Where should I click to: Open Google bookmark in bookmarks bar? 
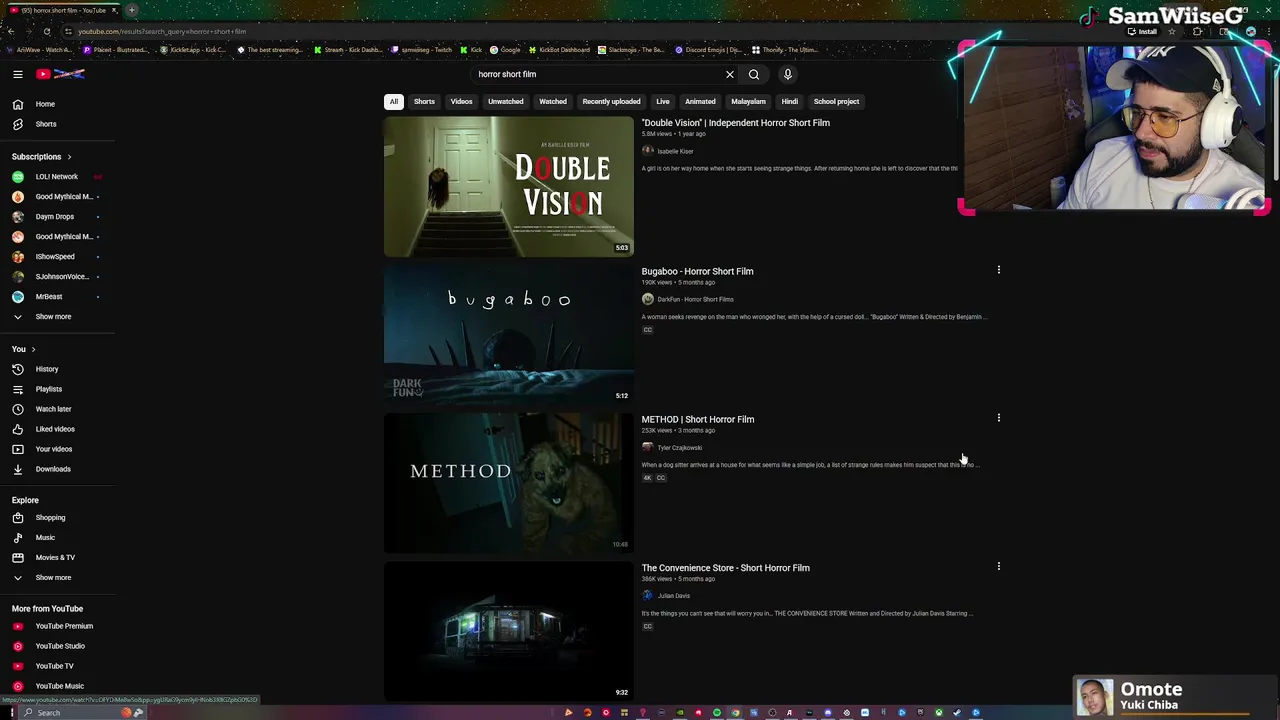click(x=505, y=50)
